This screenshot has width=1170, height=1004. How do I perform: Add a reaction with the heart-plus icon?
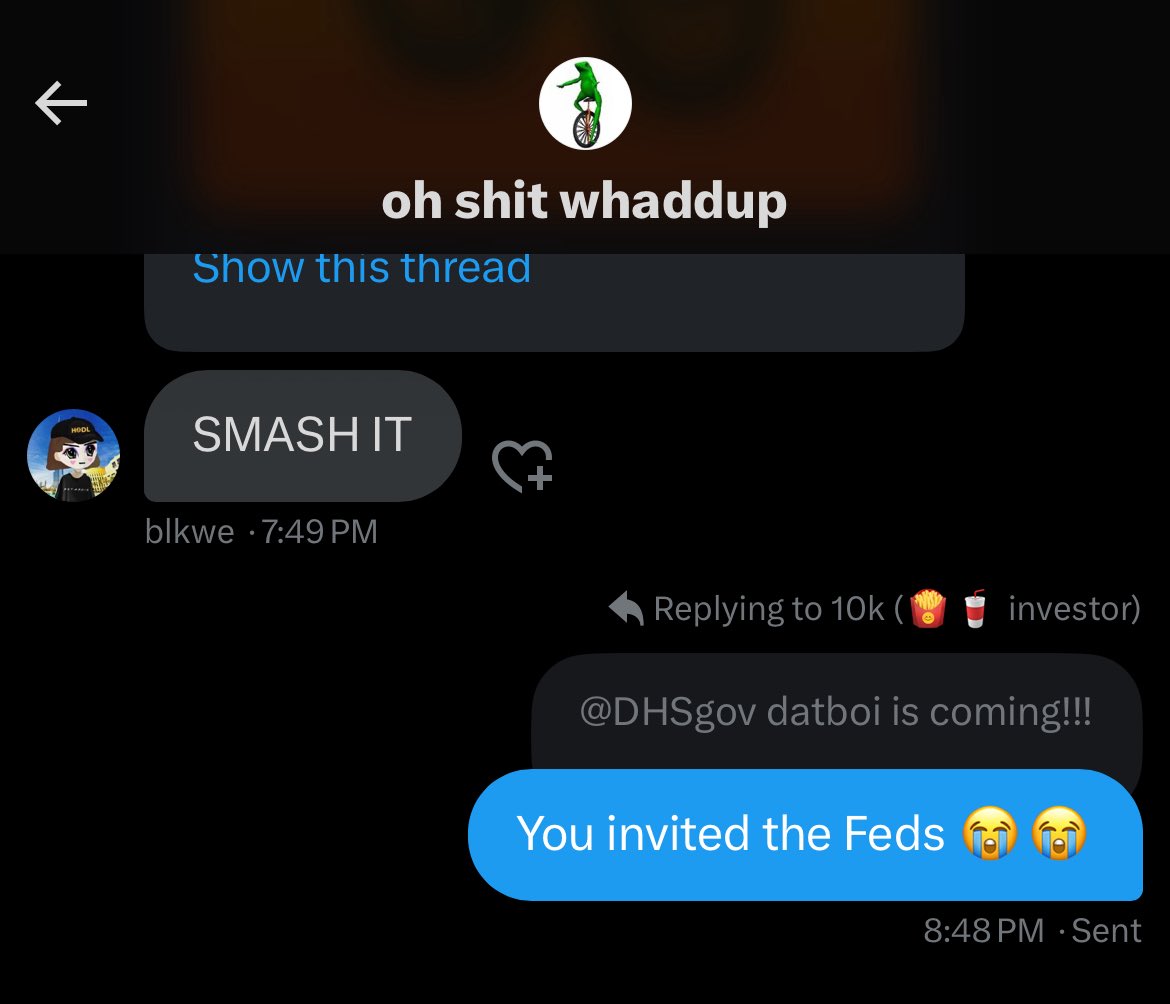[x=522, y=465]
